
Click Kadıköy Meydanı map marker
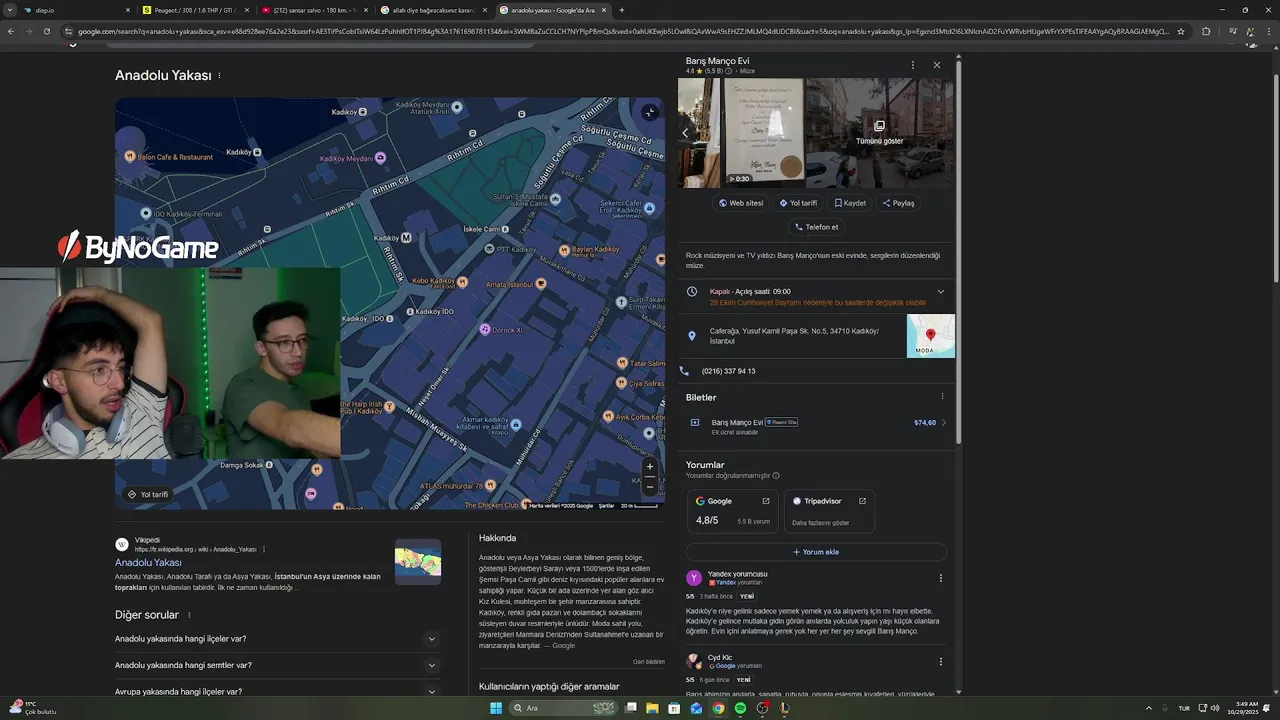click(380, 158)
